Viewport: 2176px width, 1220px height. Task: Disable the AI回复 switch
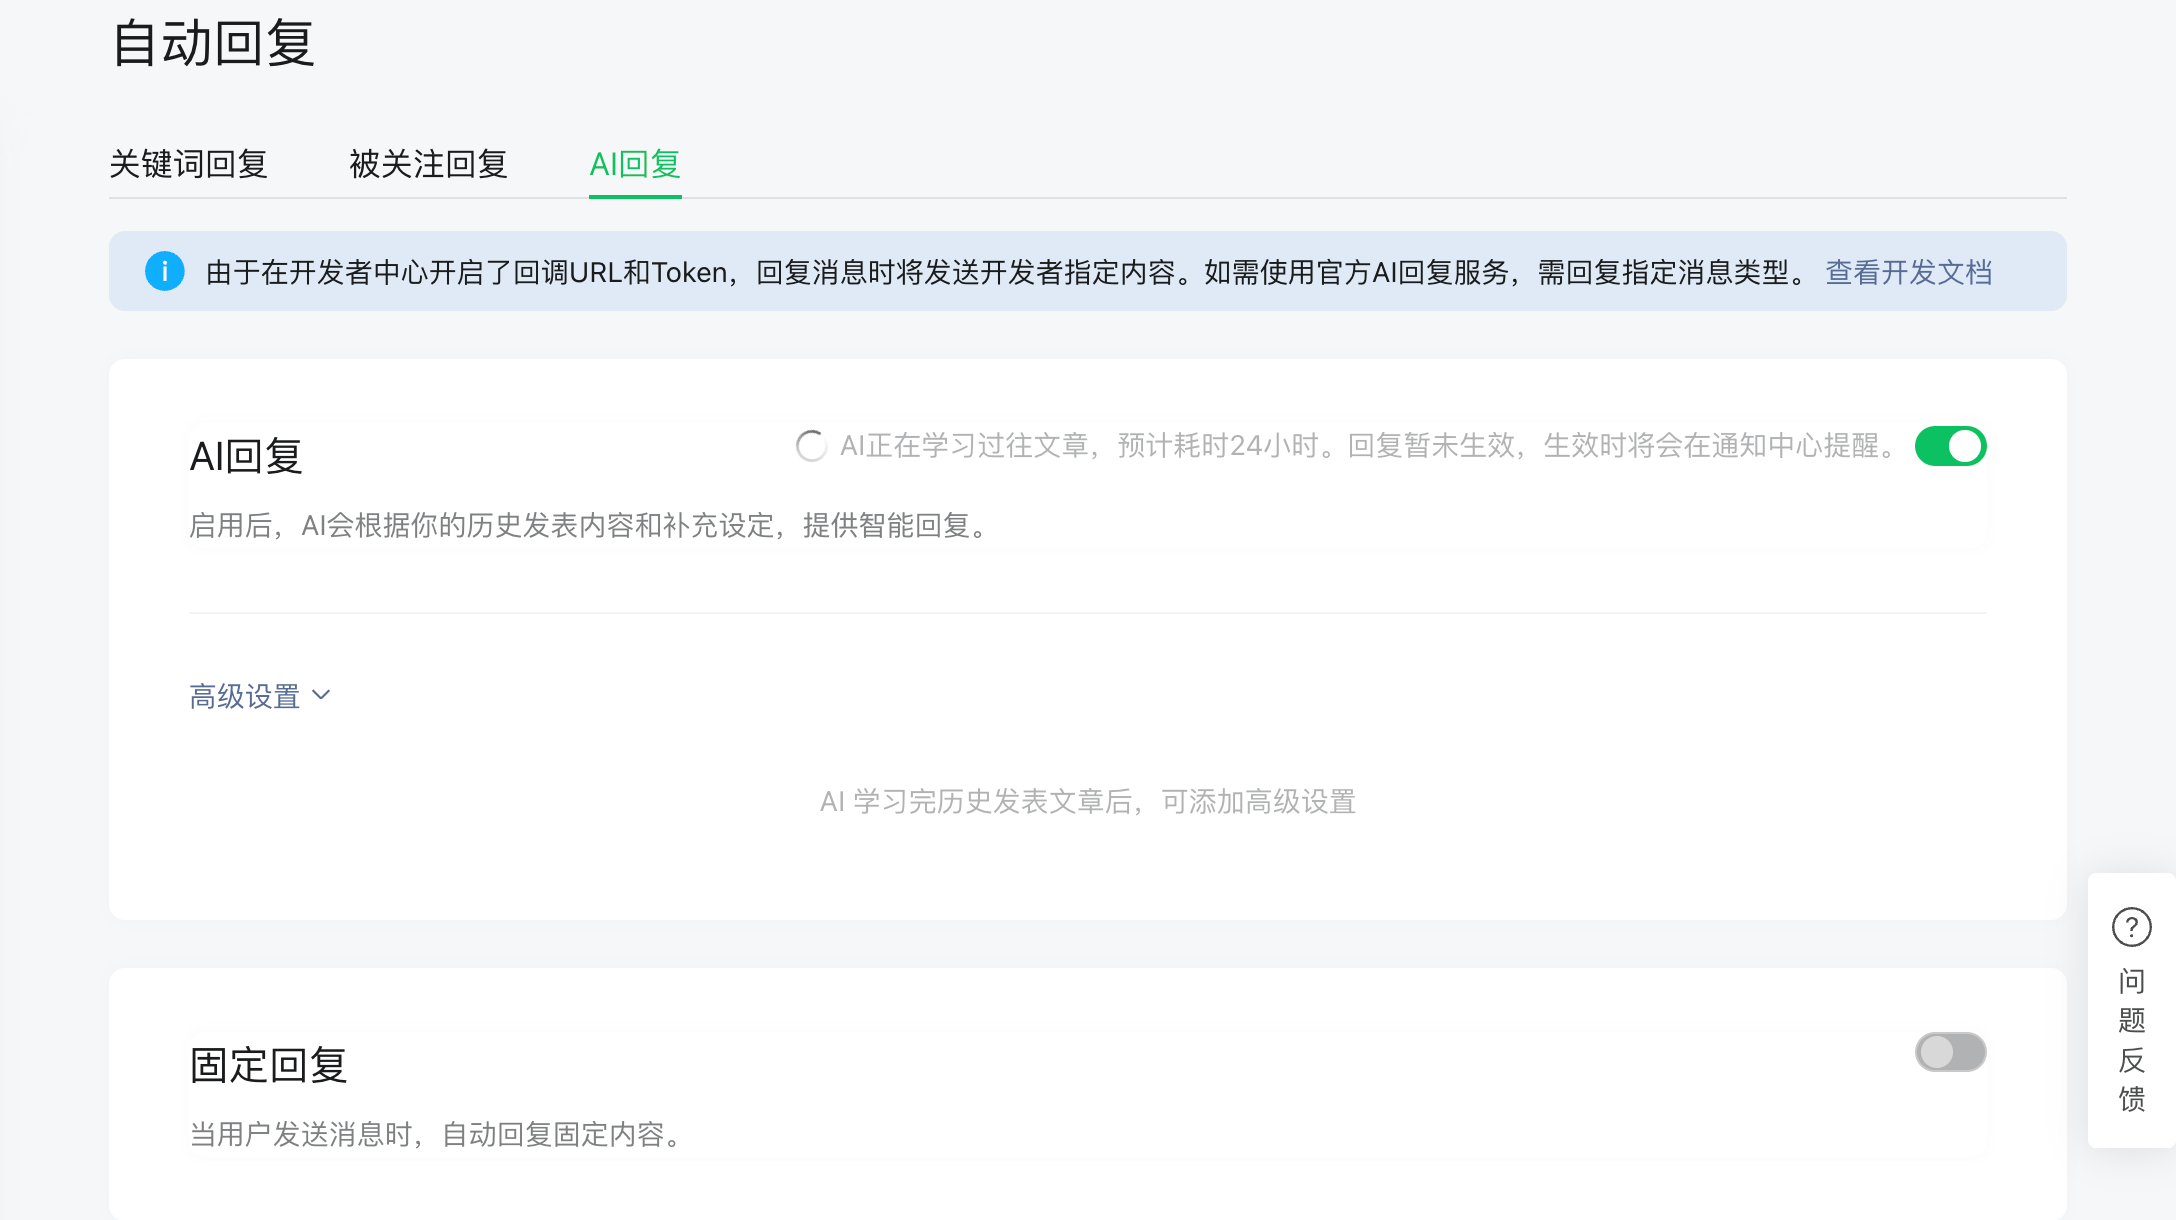1950,446
